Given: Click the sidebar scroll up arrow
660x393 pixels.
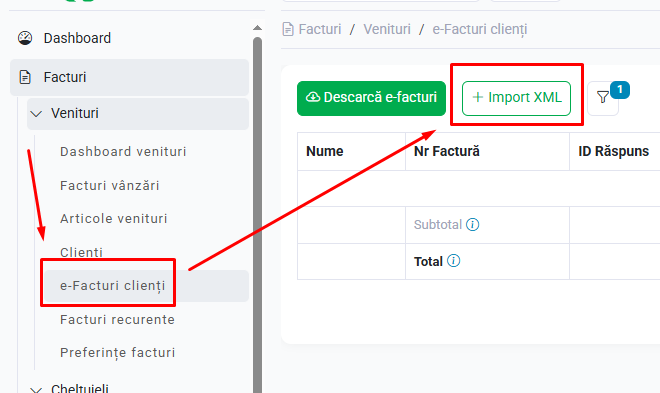Looking at the screenshot, I should tap(257, 28).
